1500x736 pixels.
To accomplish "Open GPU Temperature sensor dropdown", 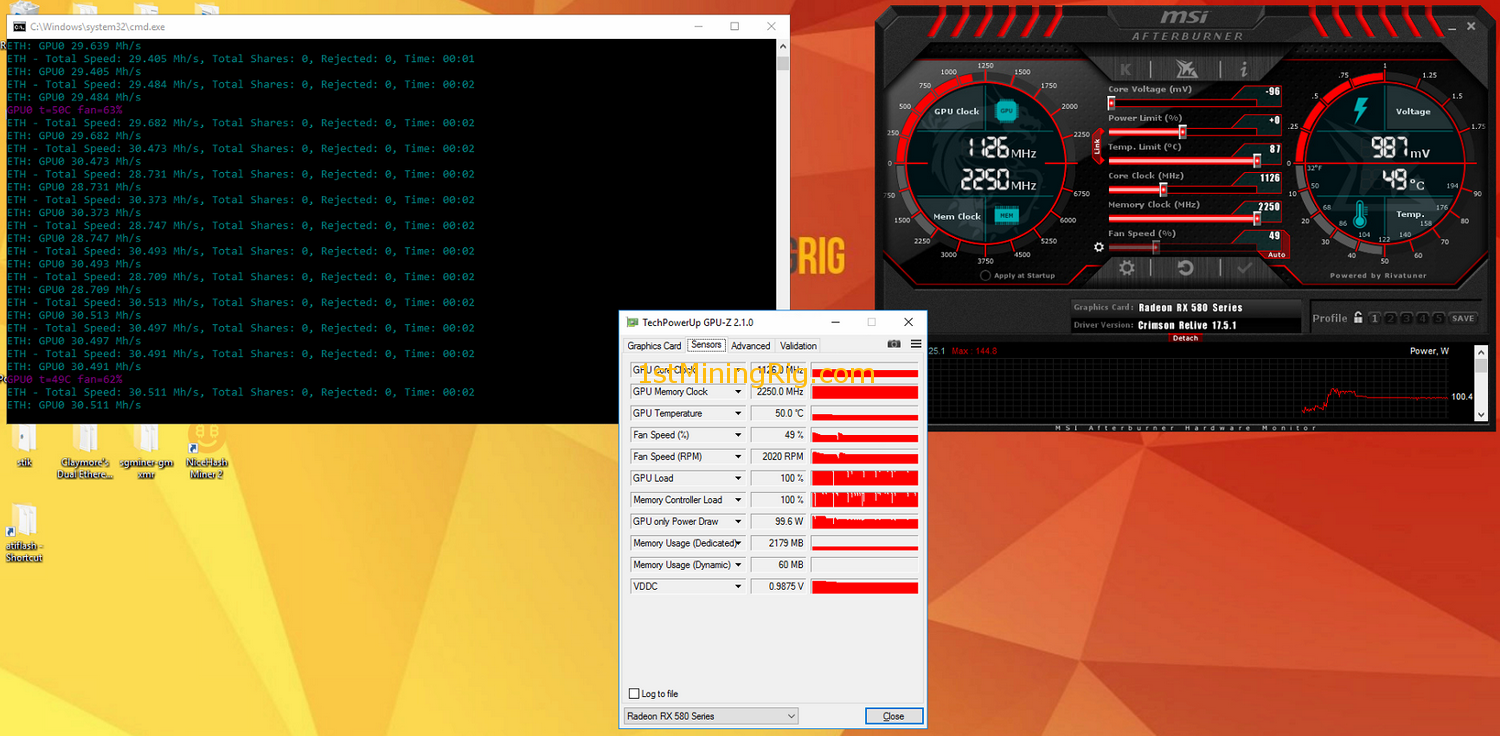I will tap(738, 414).
